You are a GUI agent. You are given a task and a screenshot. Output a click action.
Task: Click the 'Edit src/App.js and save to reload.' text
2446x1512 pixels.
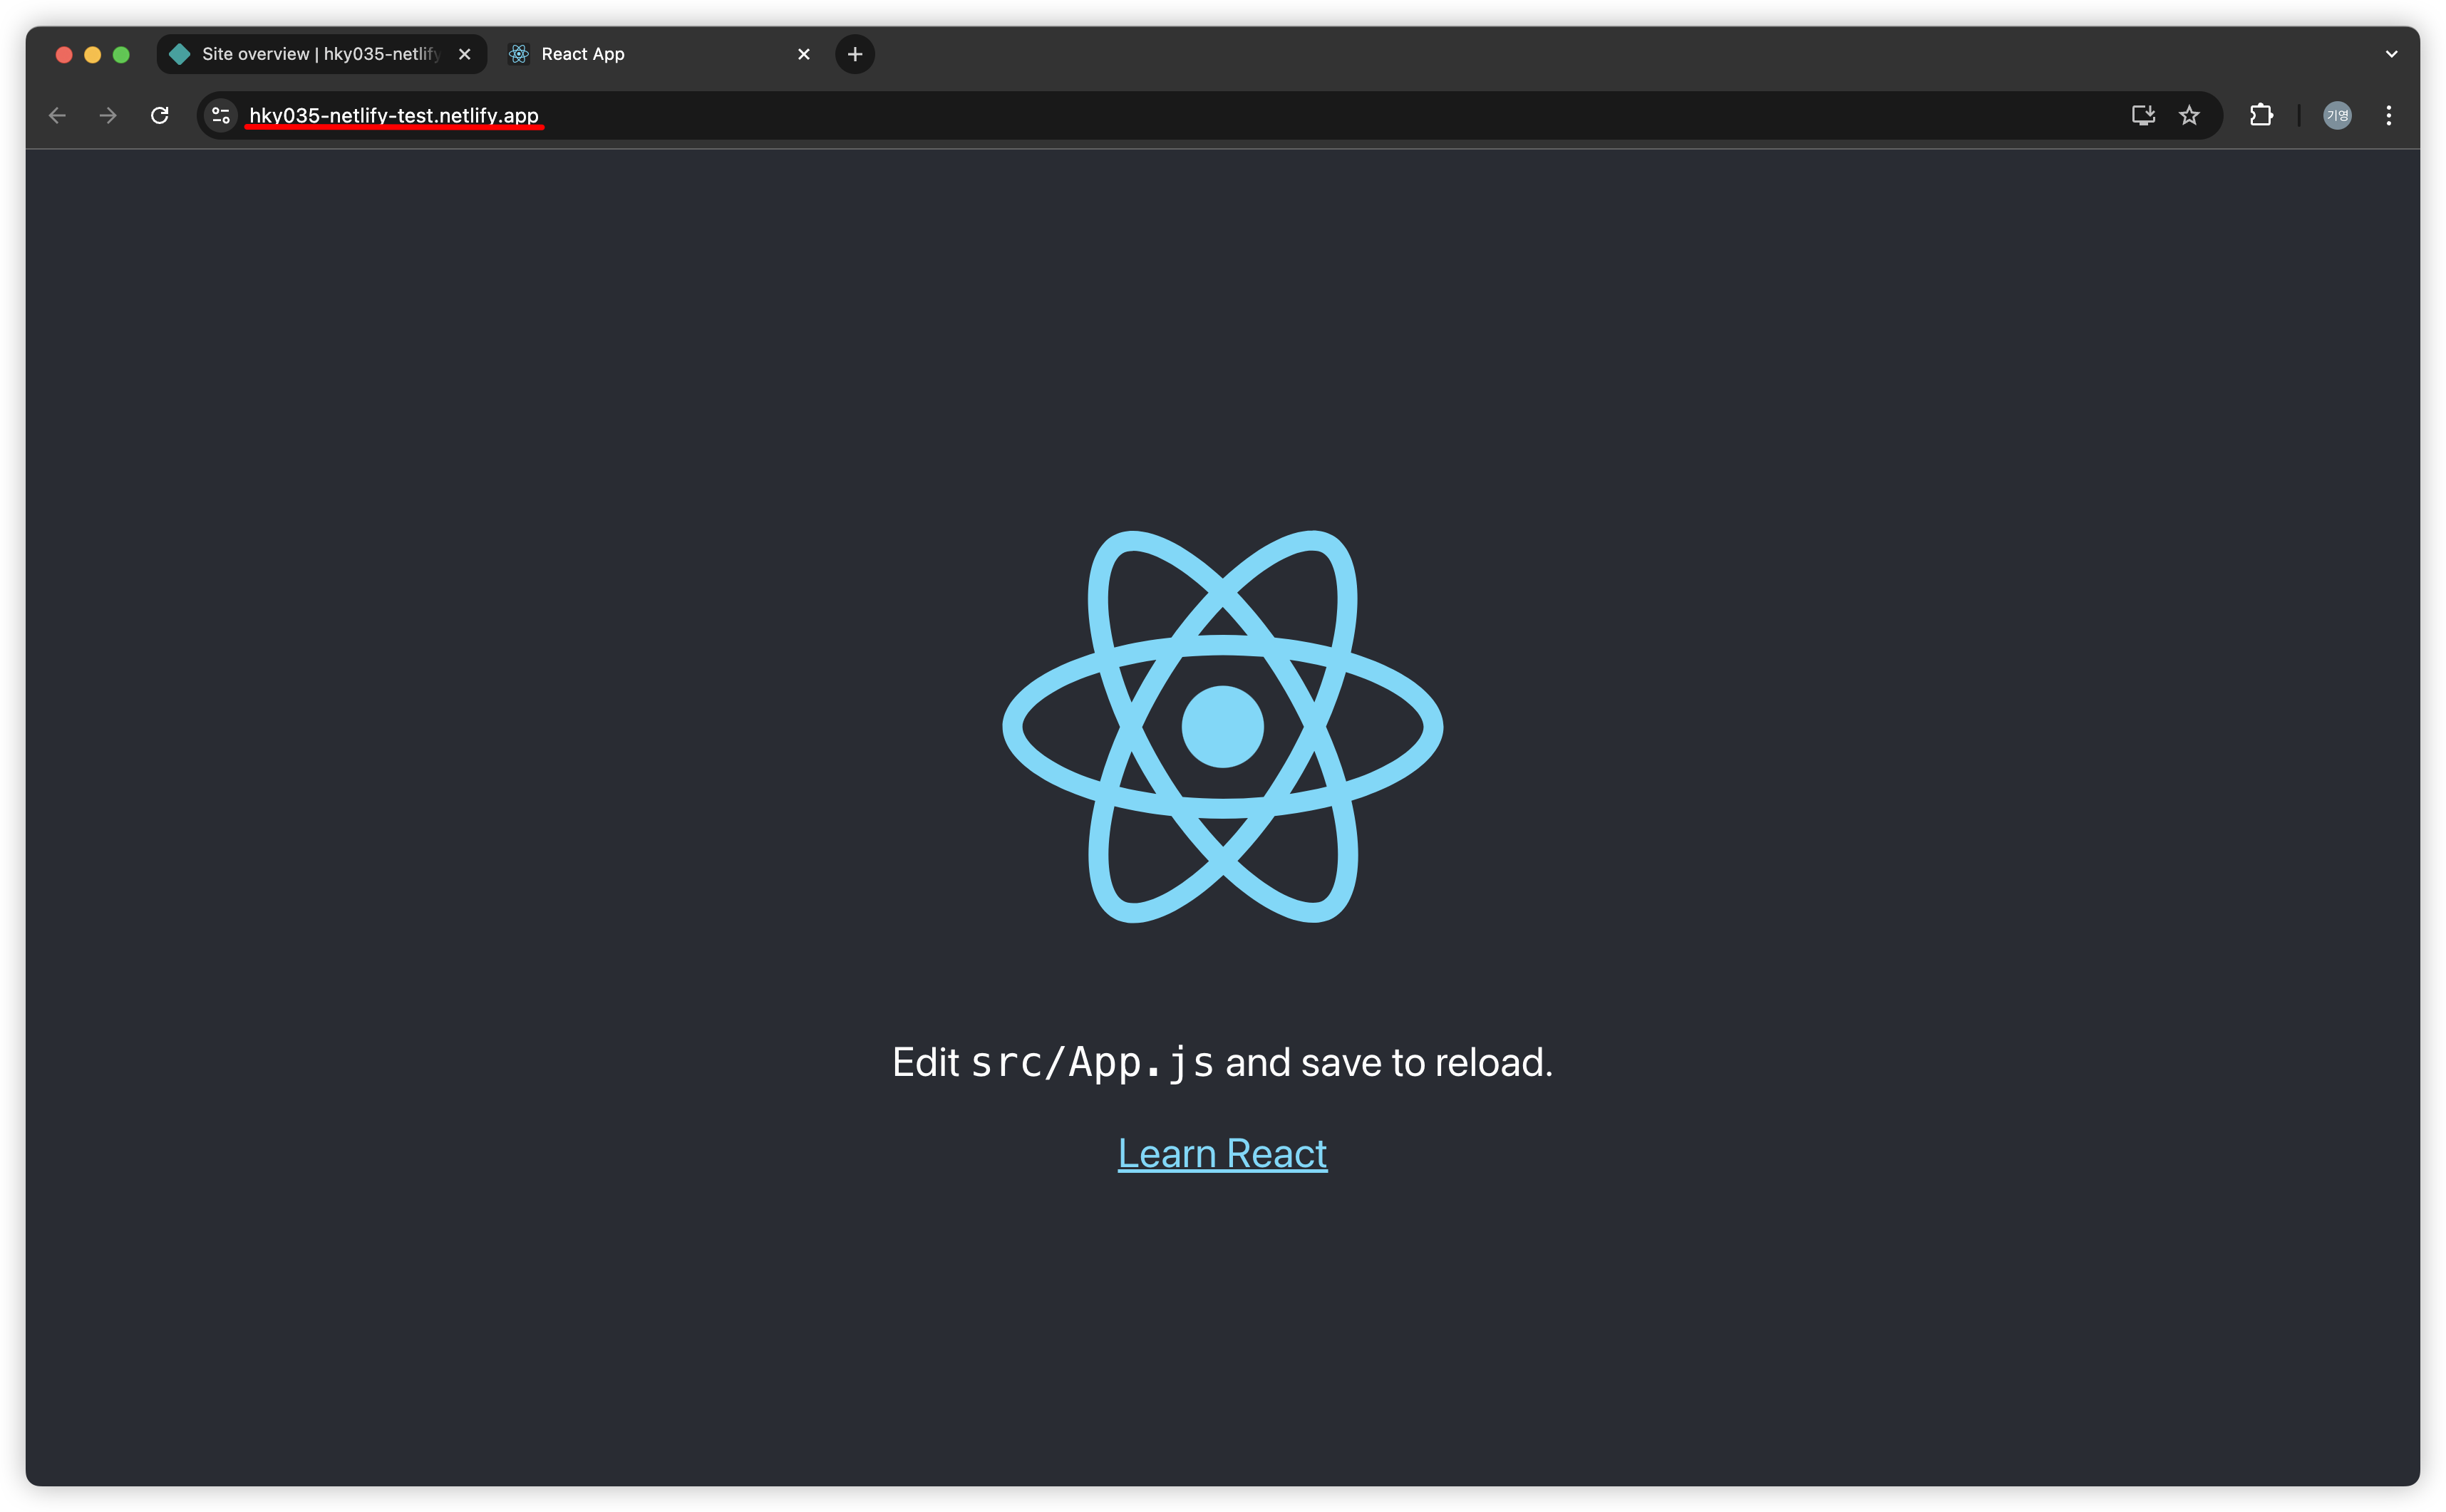coord(1222,1062)
